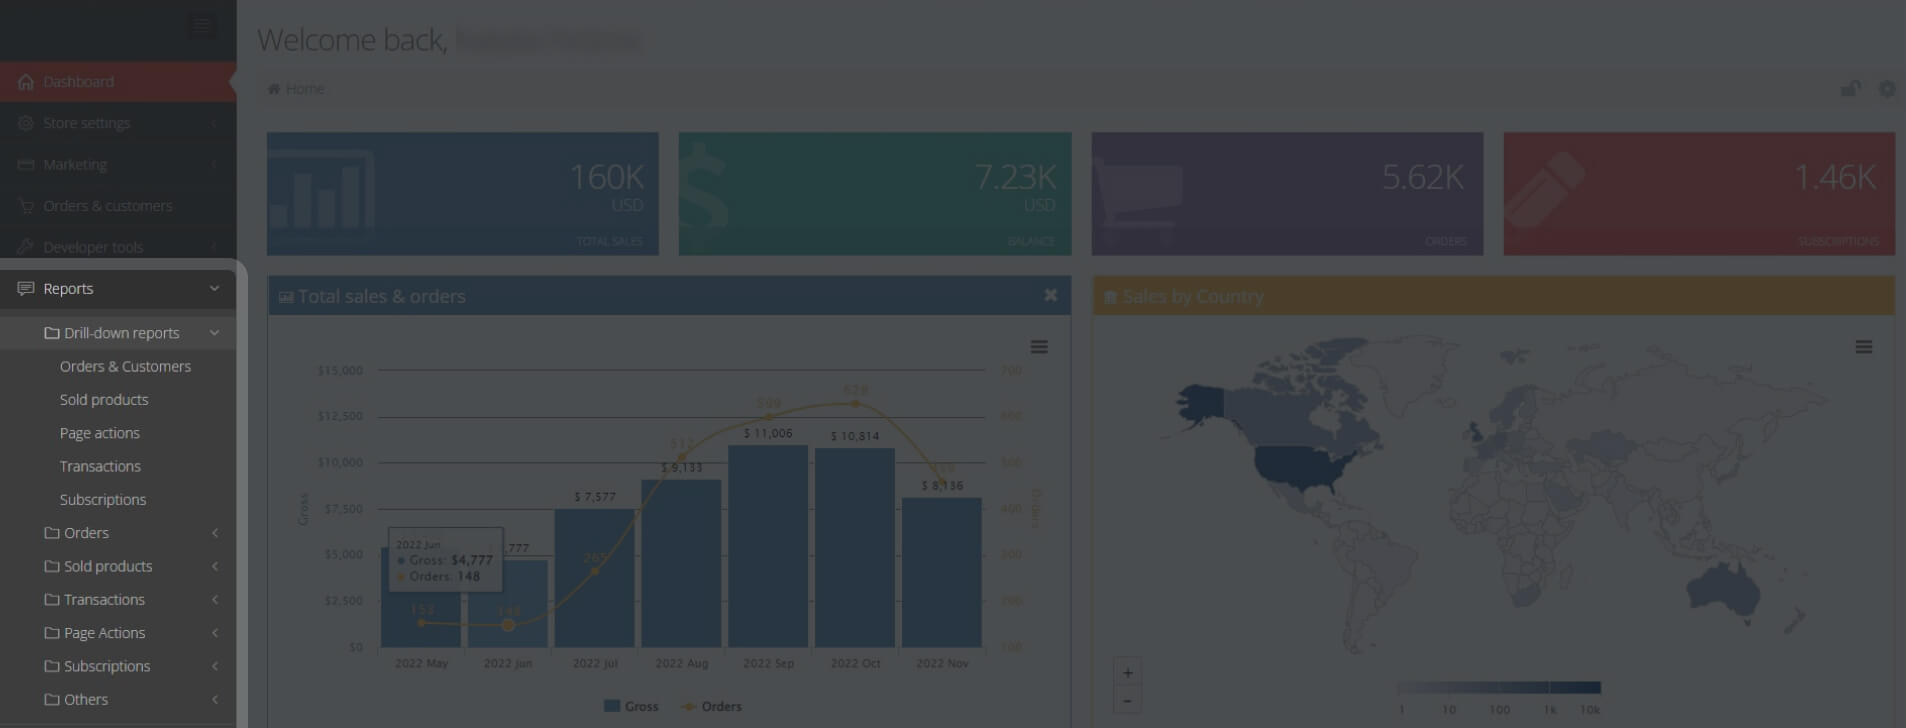Expand the Page Actions folder arrow
This screenshot has height=728, width=1906.
click(x=215, y=633)
